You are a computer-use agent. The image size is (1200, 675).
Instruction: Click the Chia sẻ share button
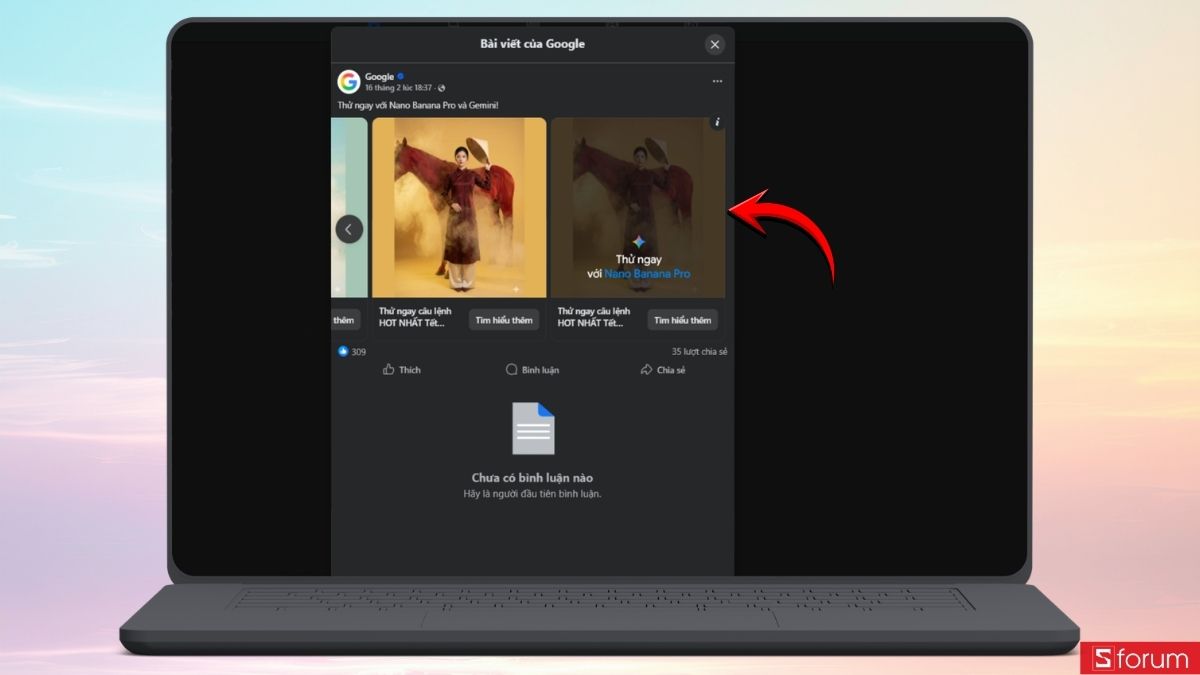(663, 370)
